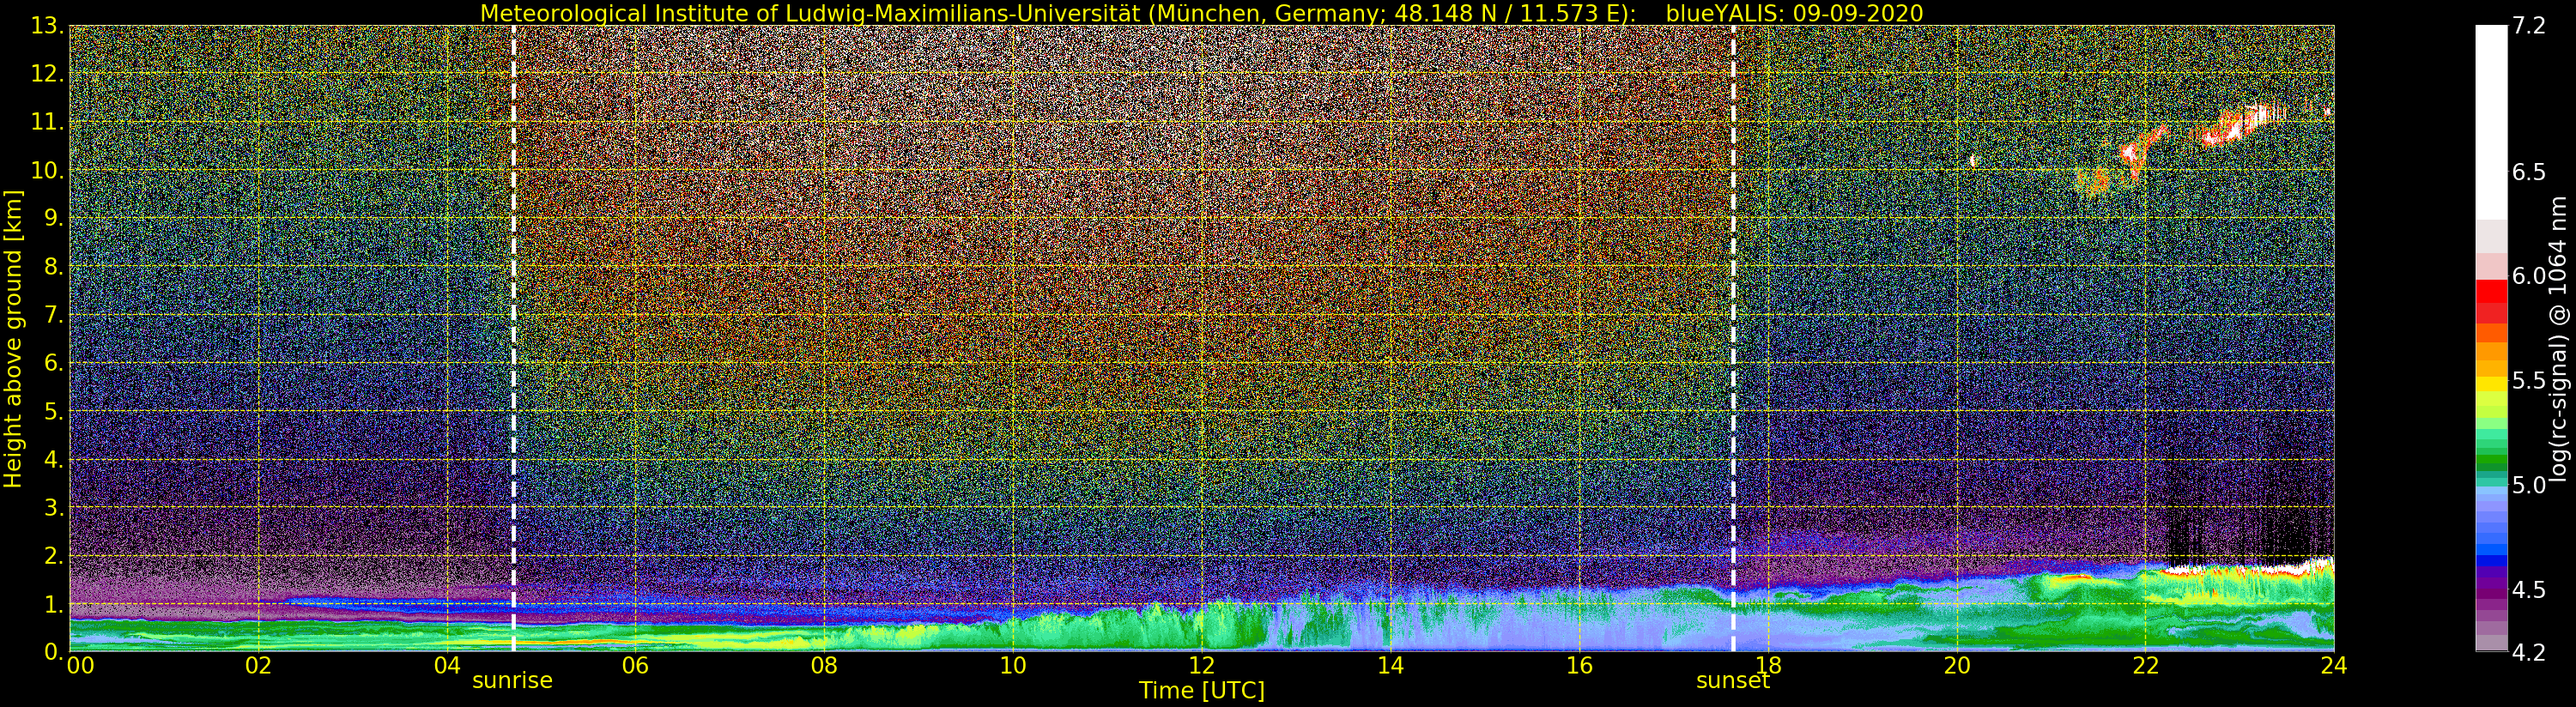Select the green band of the colorbar

pos(2491,450)
